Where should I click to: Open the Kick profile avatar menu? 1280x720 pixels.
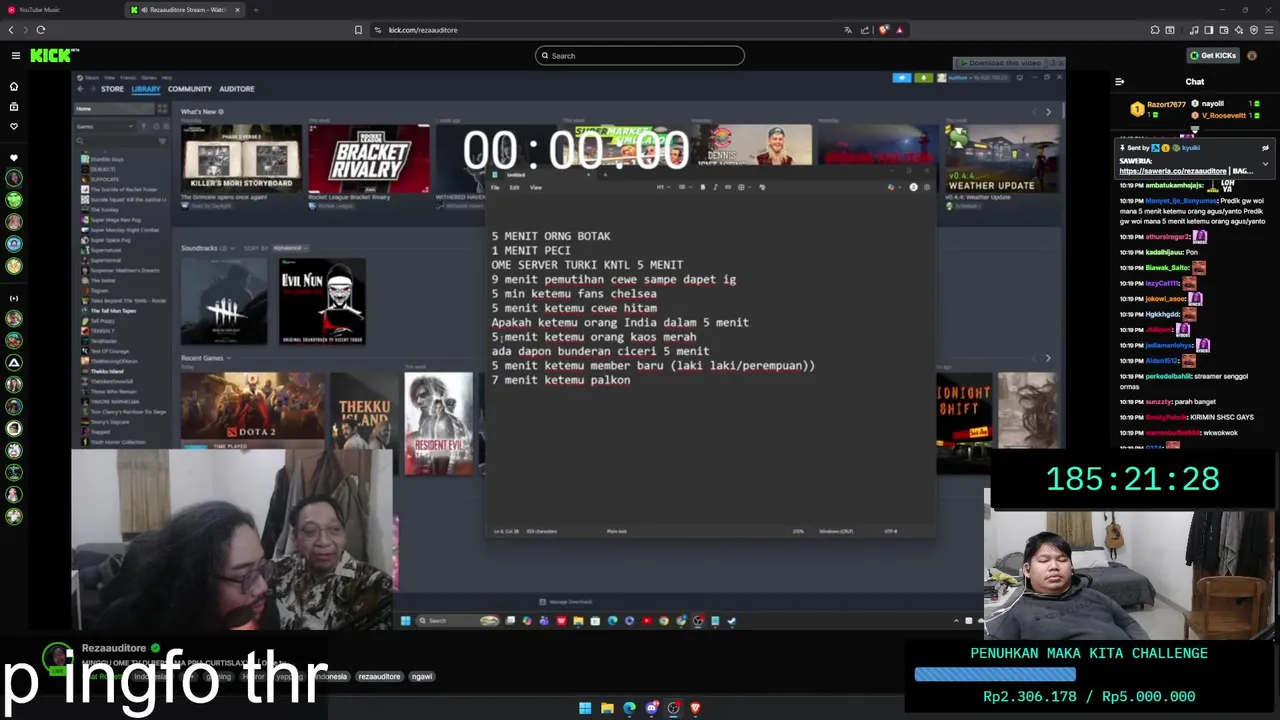pyautogui.click(x=1252, y=55)
